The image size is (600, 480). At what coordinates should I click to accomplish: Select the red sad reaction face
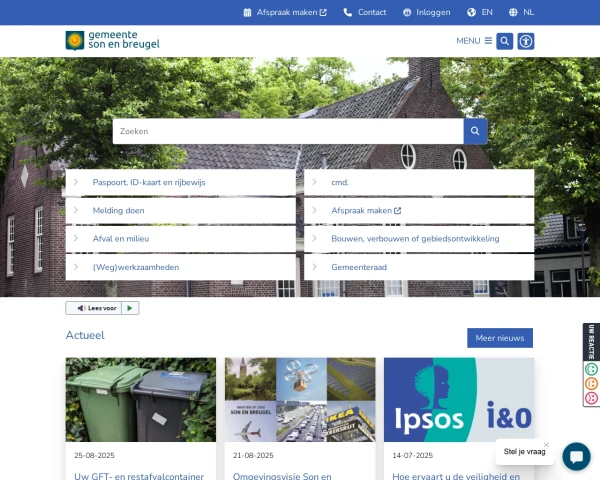pyautogui.click(x=591, y=398)
